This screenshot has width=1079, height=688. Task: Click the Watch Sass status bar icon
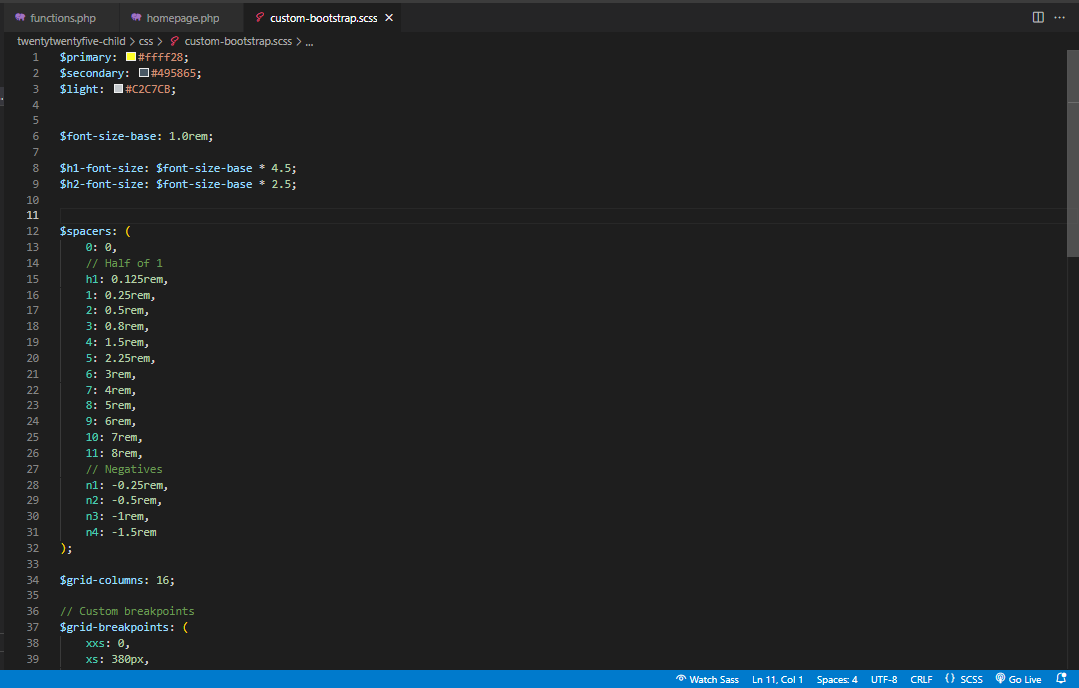coord(707,679)
